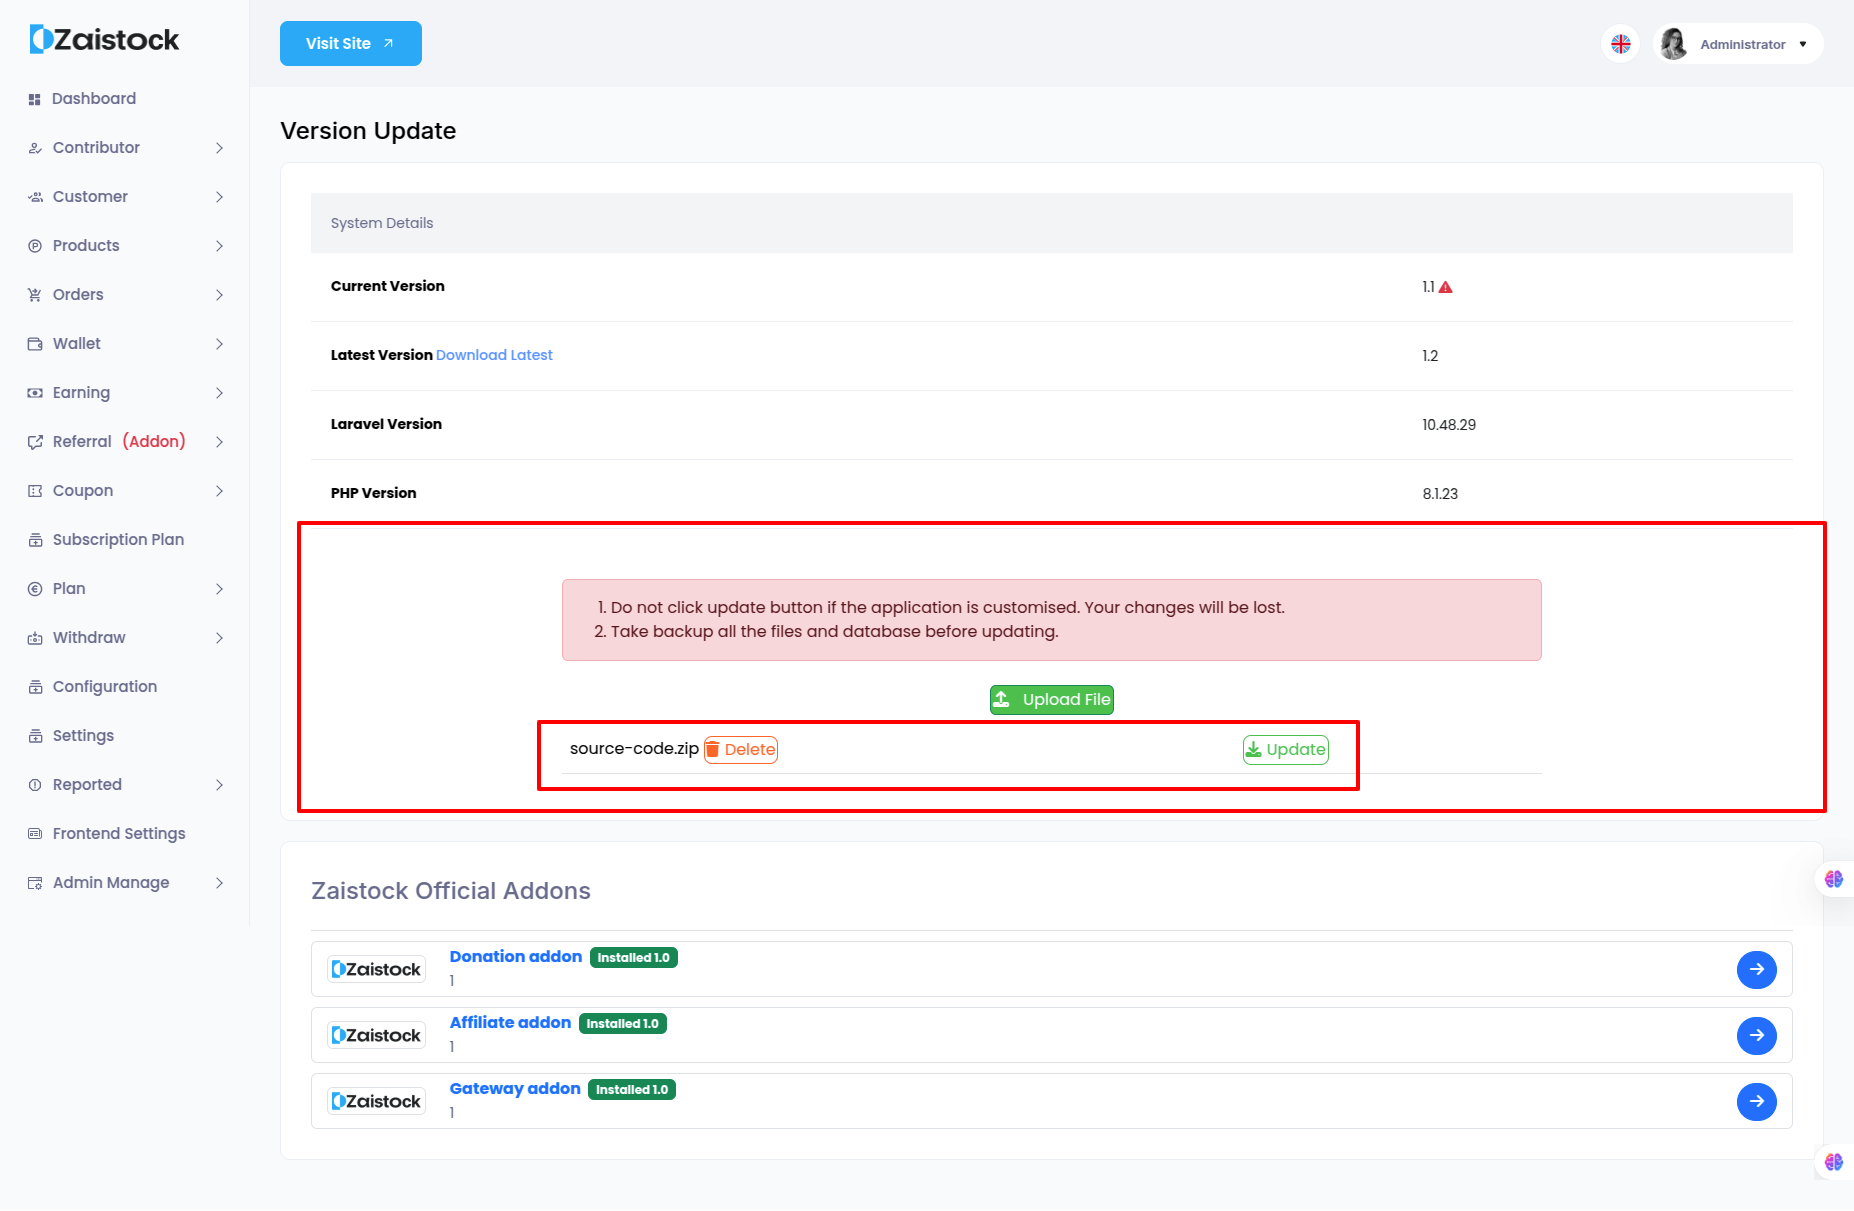
Task: Expand the Withdraw submenu chevron
Action: [x=219, y=638]
